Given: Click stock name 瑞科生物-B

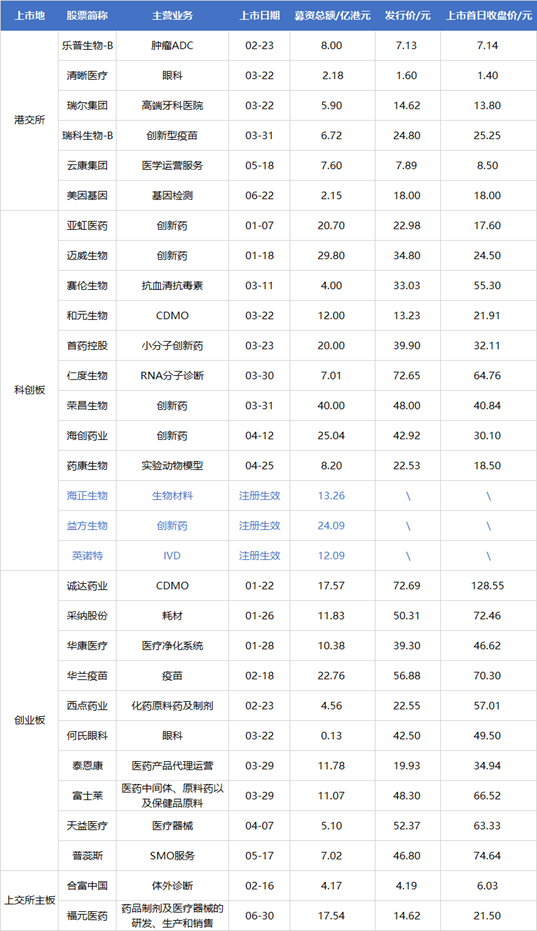Looking at the screenshot, I should pyautogui.click(x=87, y=135).
